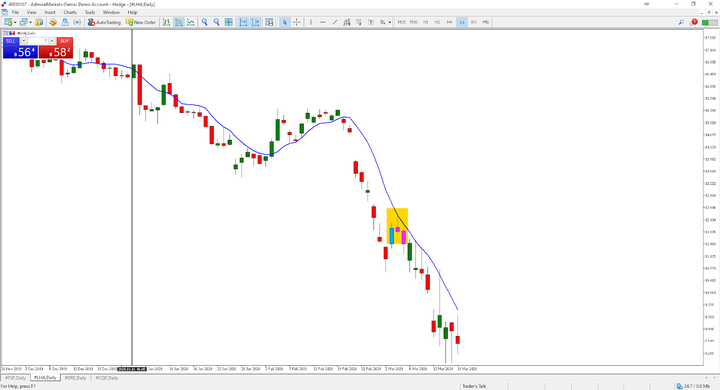Screen dimensions: 720x390
Task: Restore the inner chart window
Action: [709, 12]
